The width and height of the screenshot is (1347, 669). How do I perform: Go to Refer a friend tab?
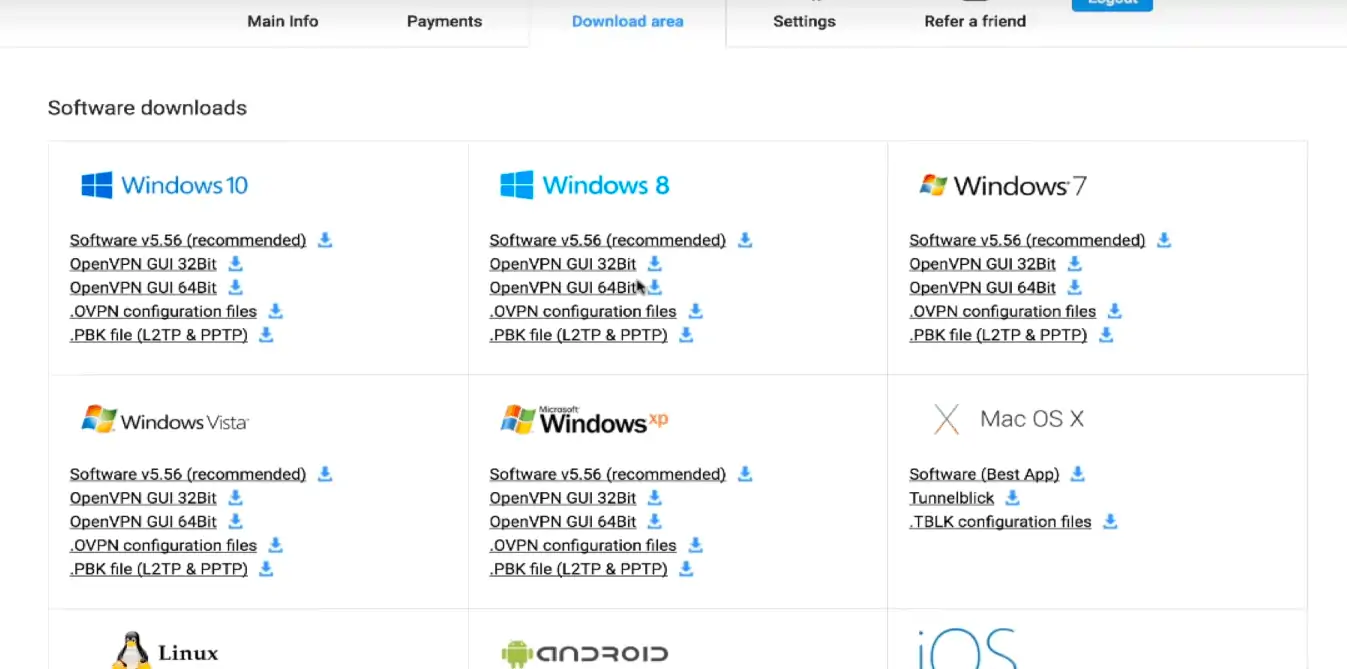[x=975, y=21]
